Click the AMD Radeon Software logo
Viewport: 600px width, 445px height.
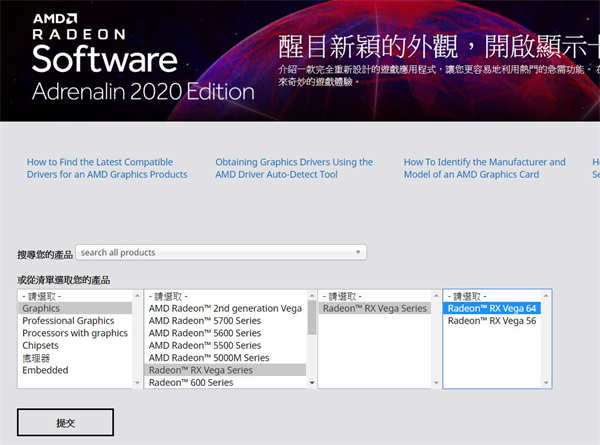coord(143,57)
